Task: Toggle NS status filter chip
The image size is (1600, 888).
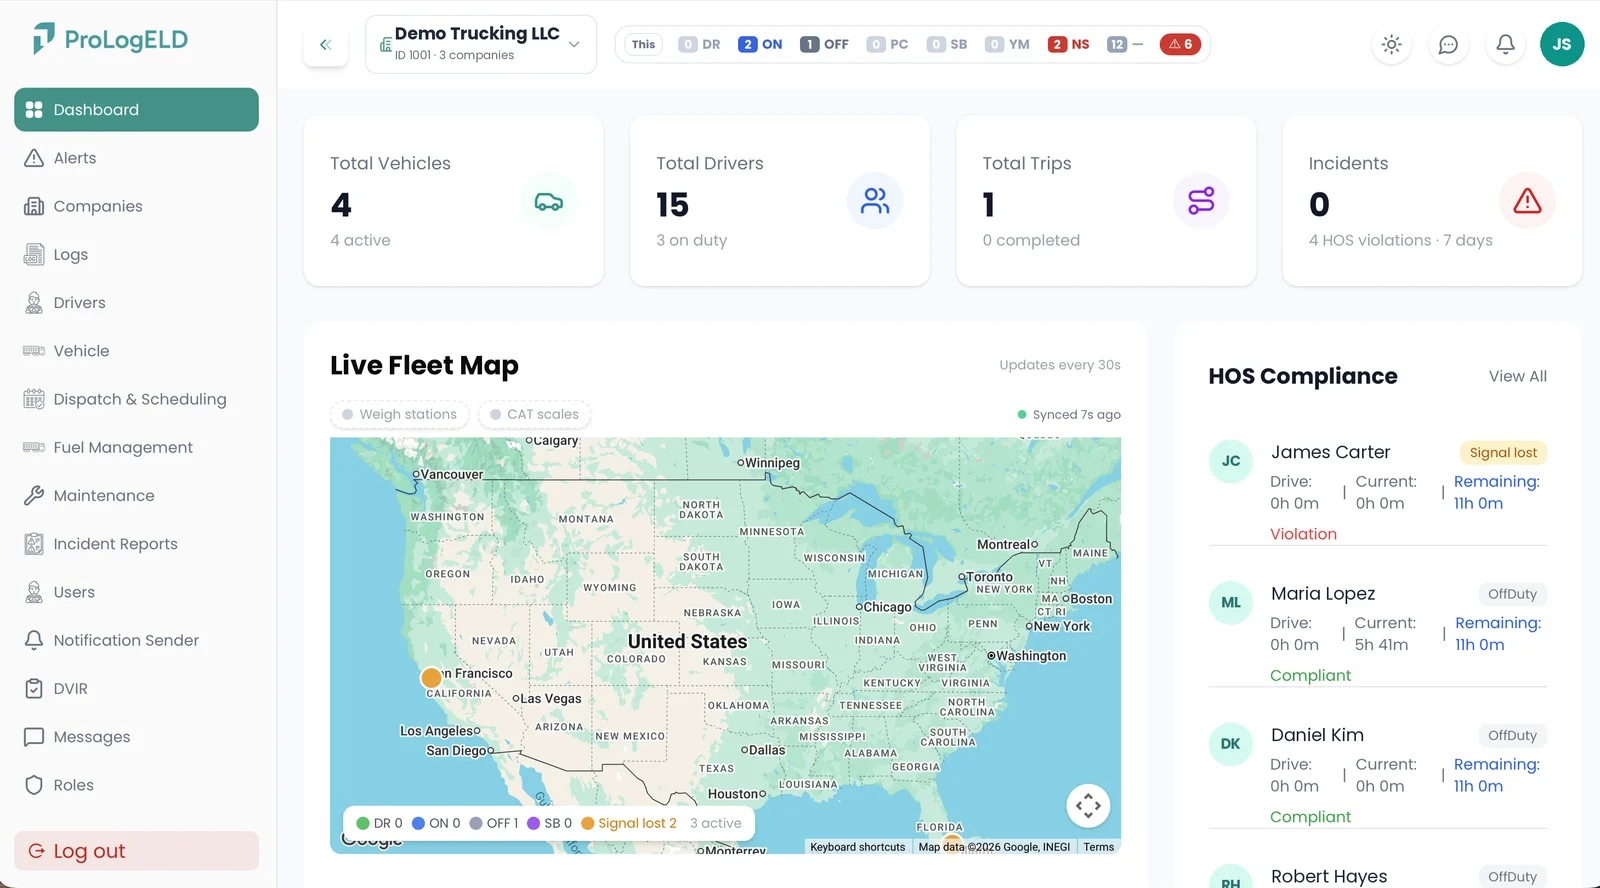Action: [1069, 44]
